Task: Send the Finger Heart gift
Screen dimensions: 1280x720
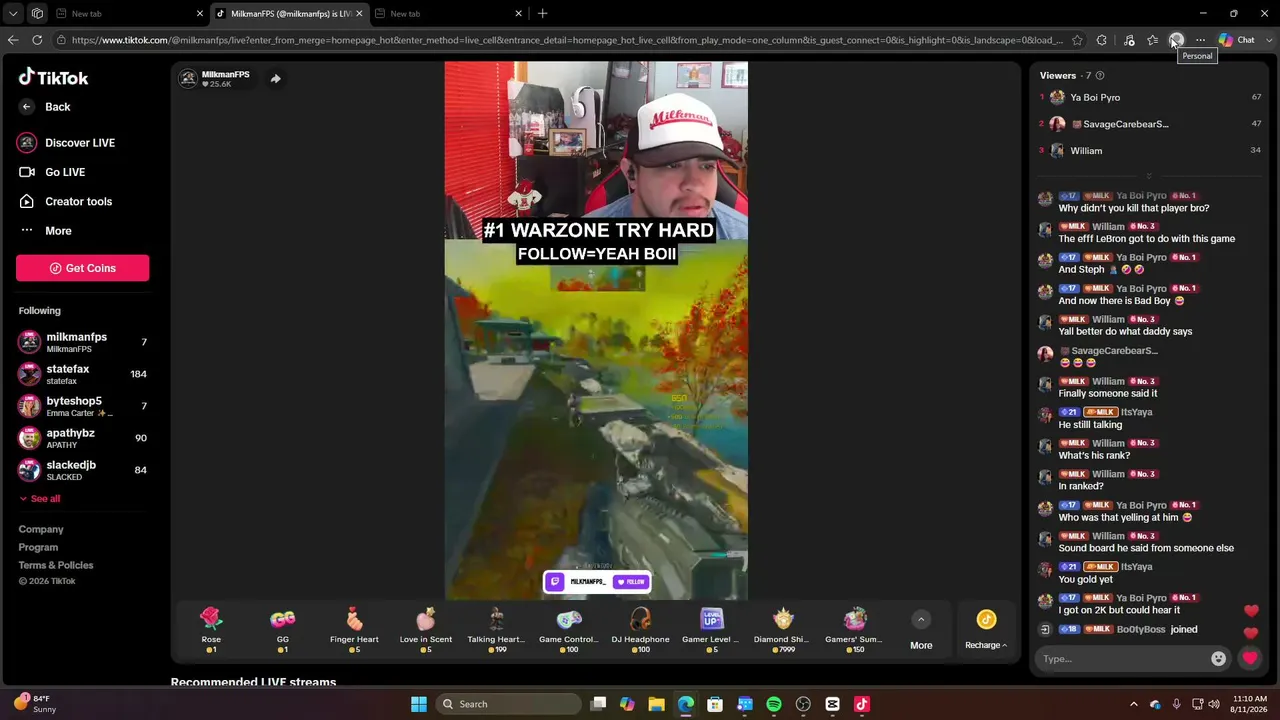Action: click(x=354, y=630)
